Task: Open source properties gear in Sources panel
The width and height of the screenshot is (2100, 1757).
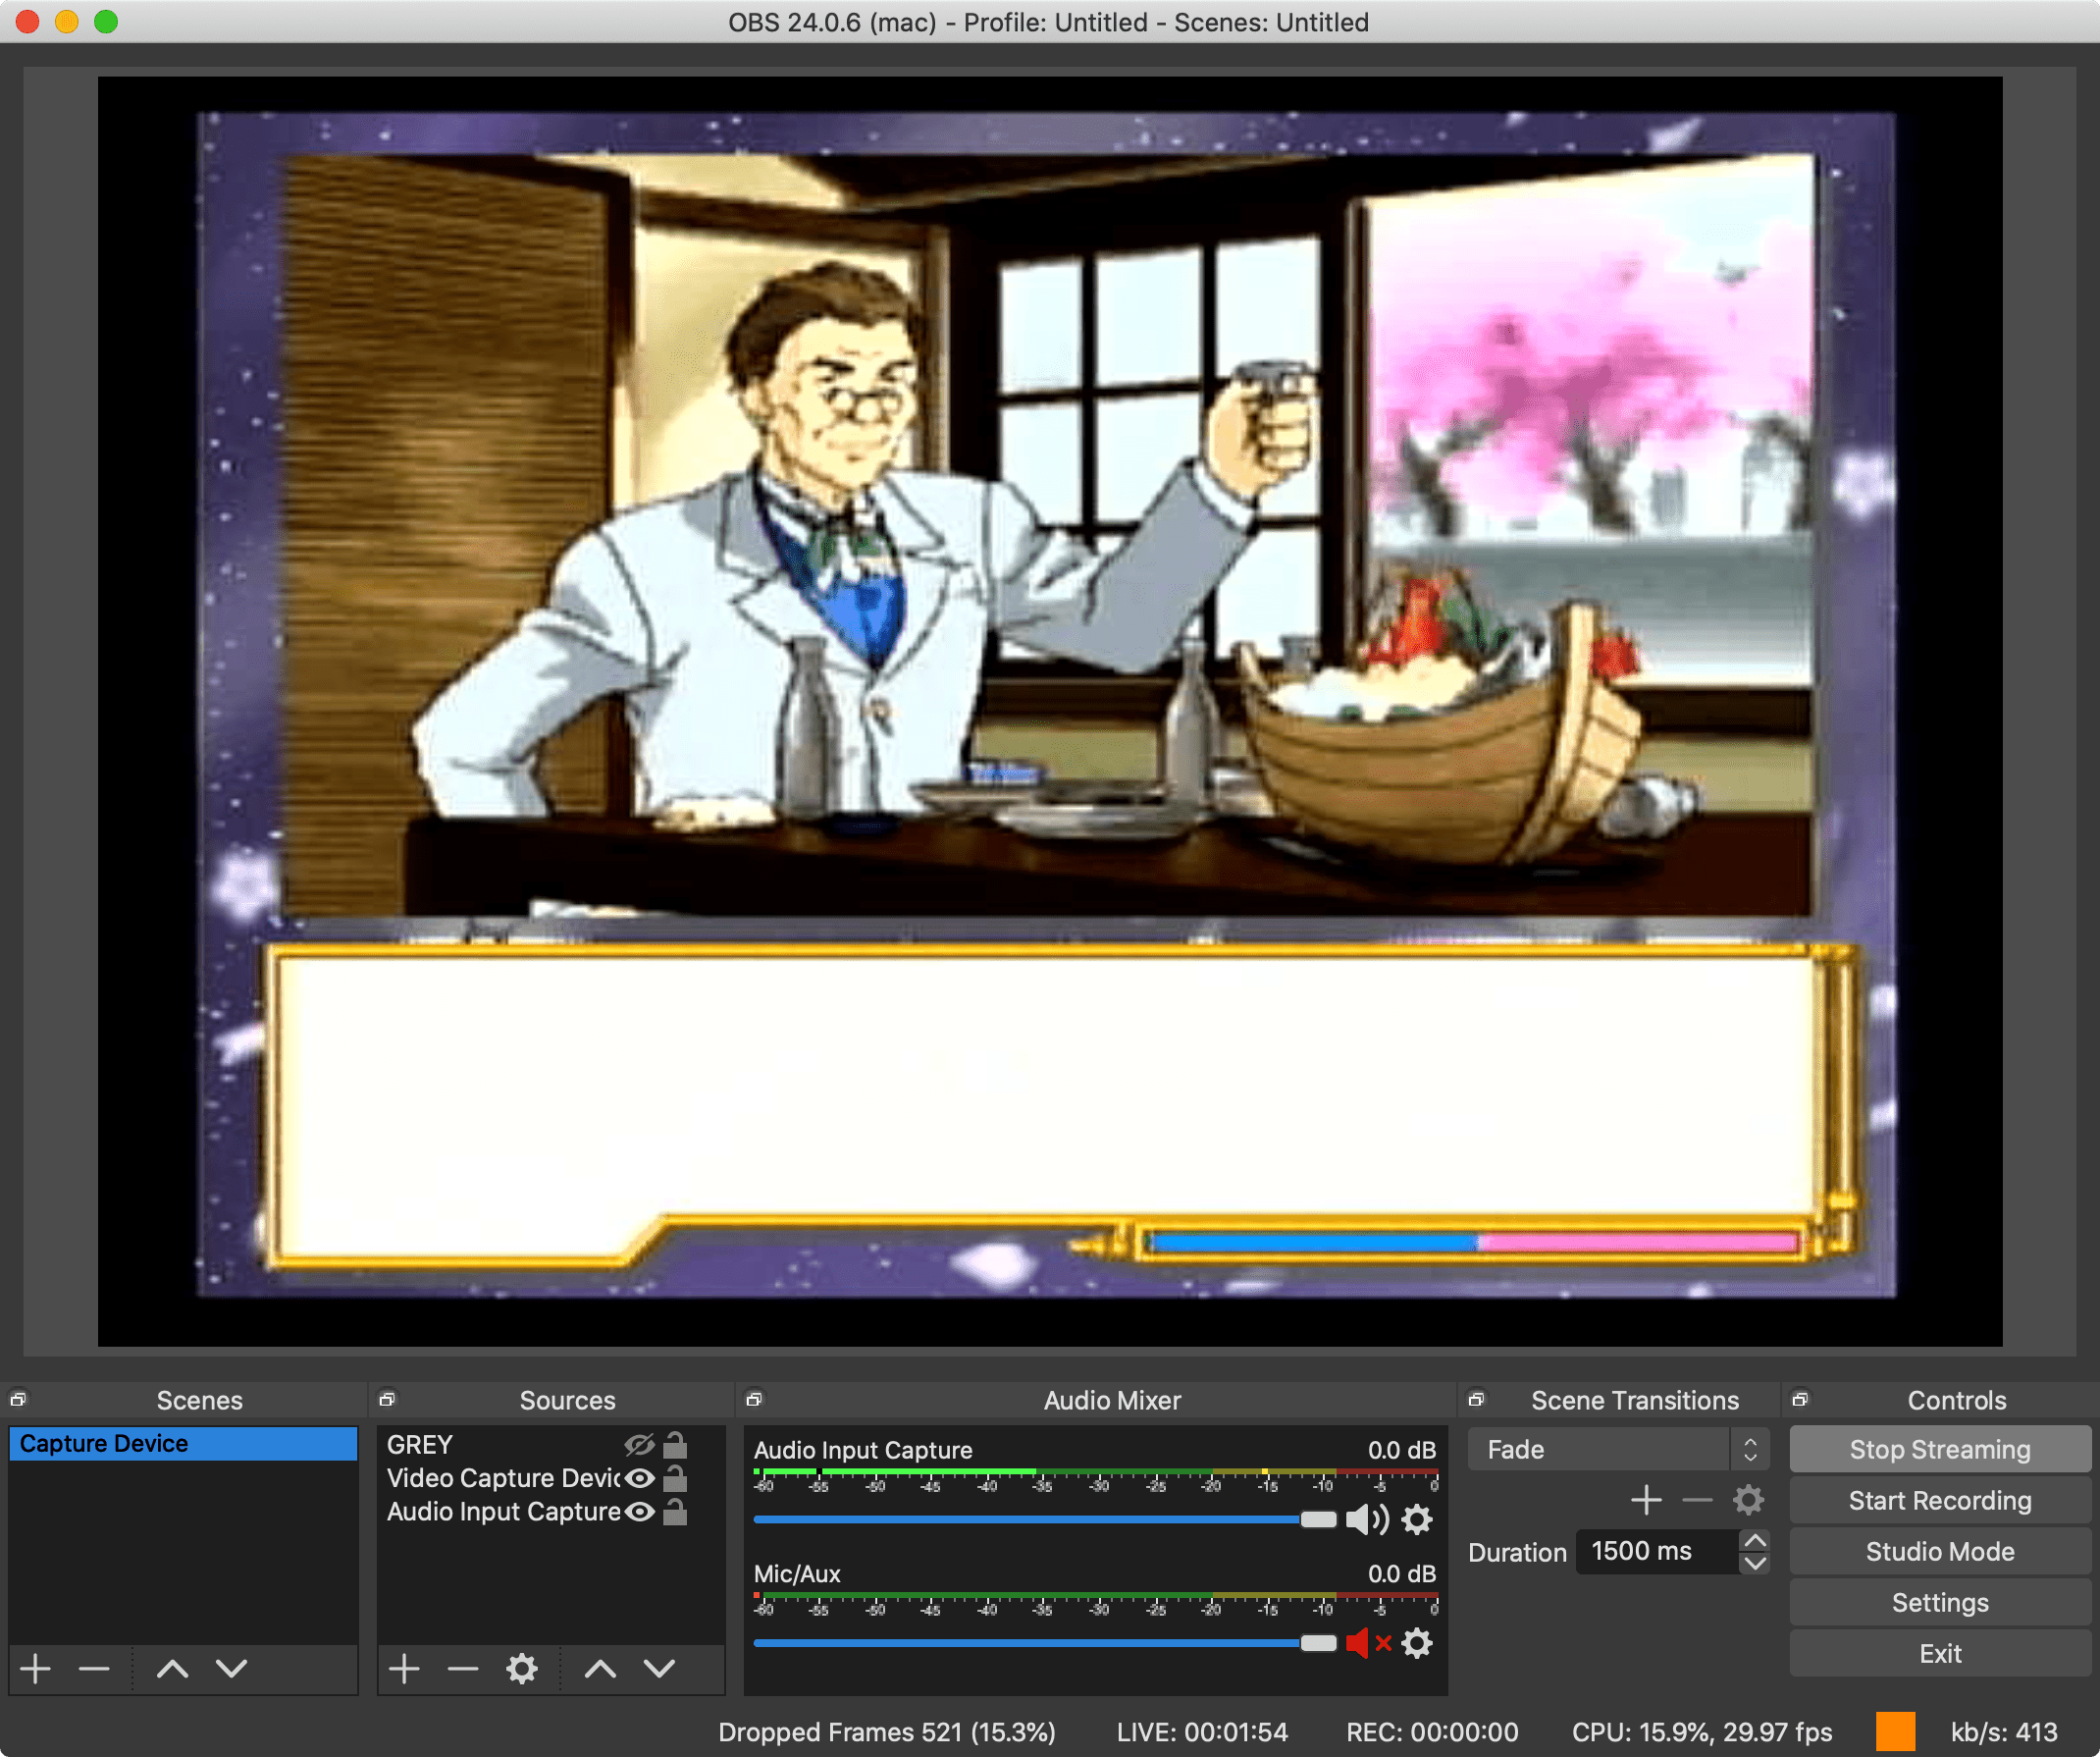Action: [521, 1669]
